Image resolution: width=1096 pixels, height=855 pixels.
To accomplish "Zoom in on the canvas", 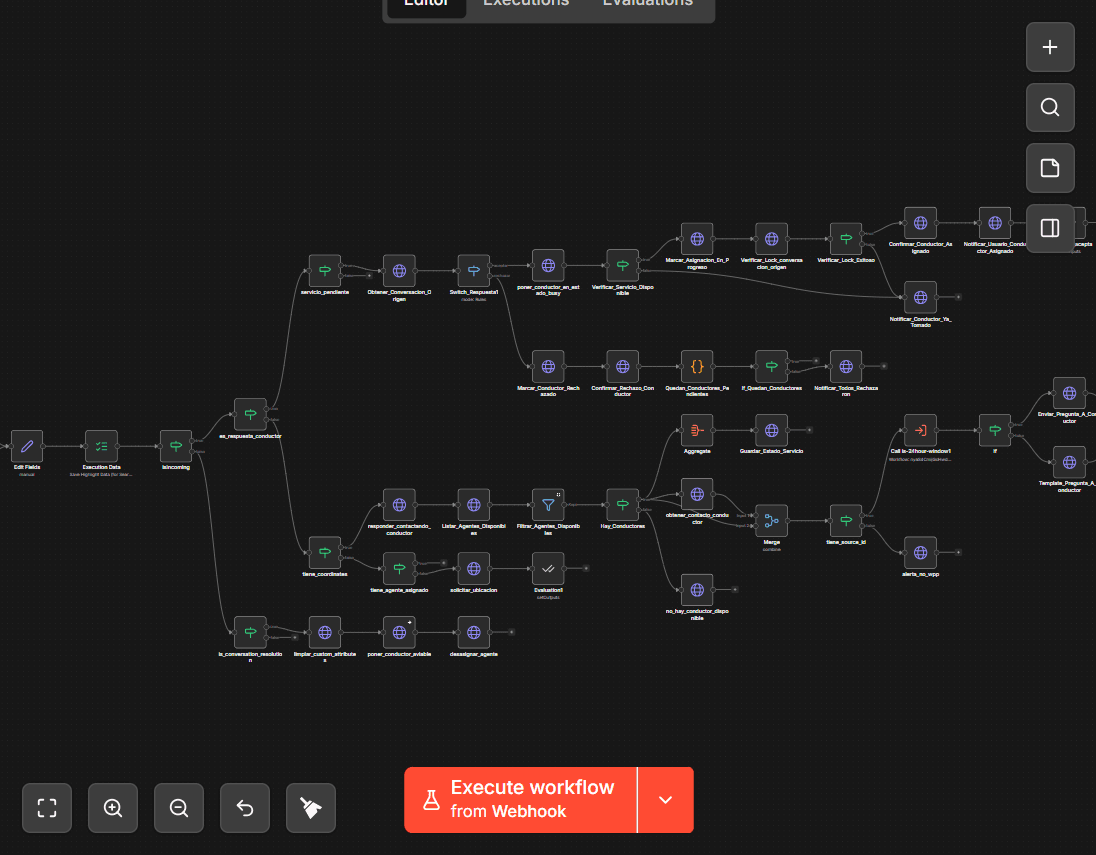I will pyautogui.click(x=112, y=808).
